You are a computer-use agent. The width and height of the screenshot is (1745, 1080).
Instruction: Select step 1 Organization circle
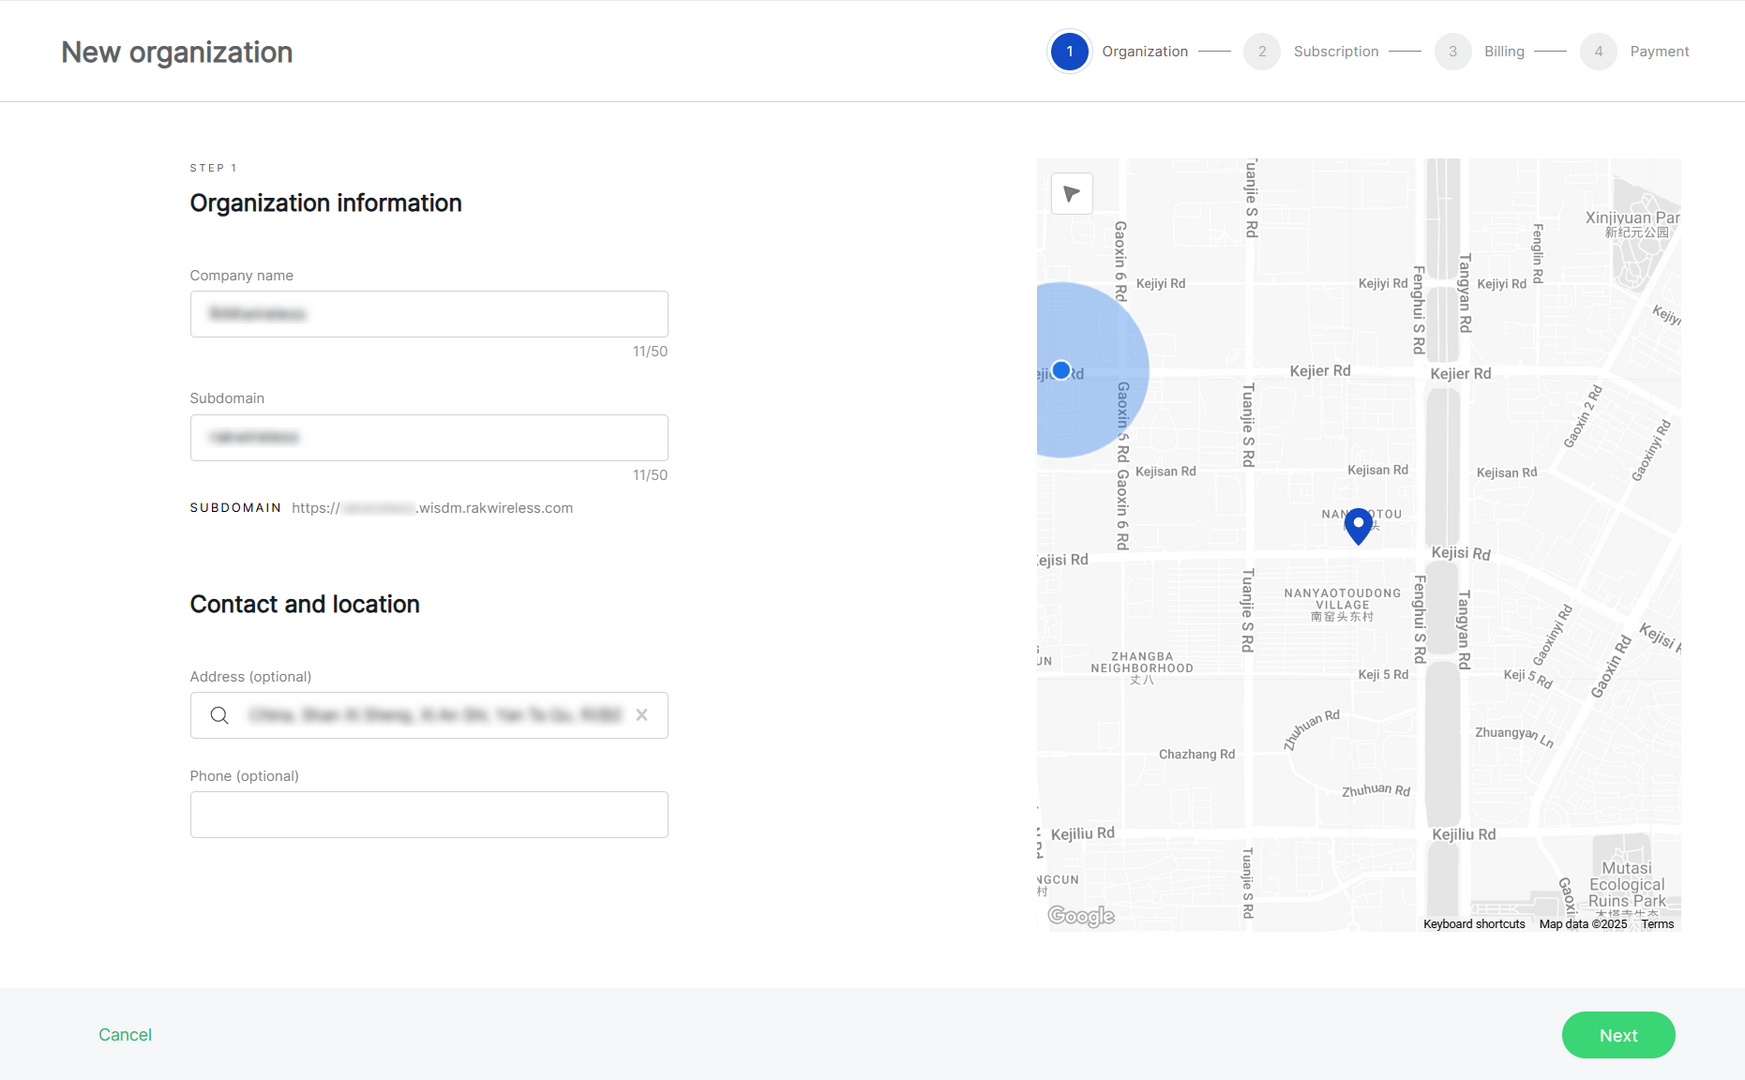(1069, 51)
